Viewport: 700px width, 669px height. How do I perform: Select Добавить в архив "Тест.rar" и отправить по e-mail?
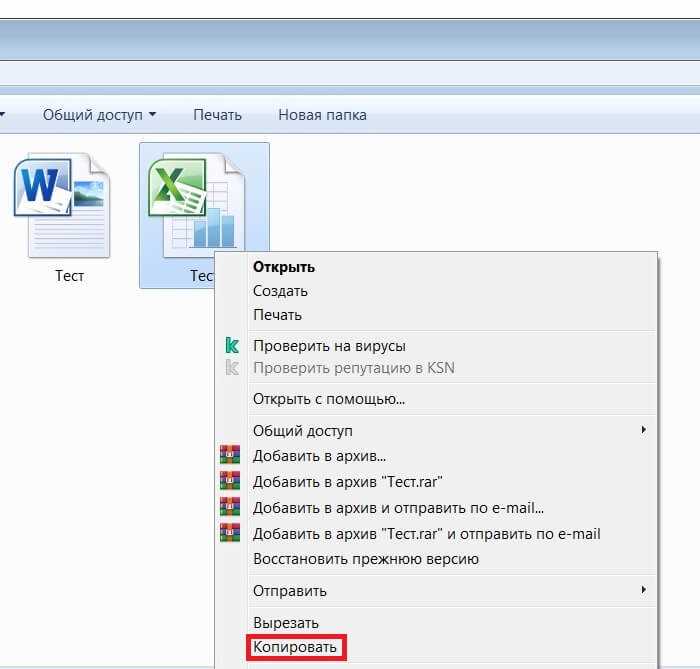coord(427,534)
